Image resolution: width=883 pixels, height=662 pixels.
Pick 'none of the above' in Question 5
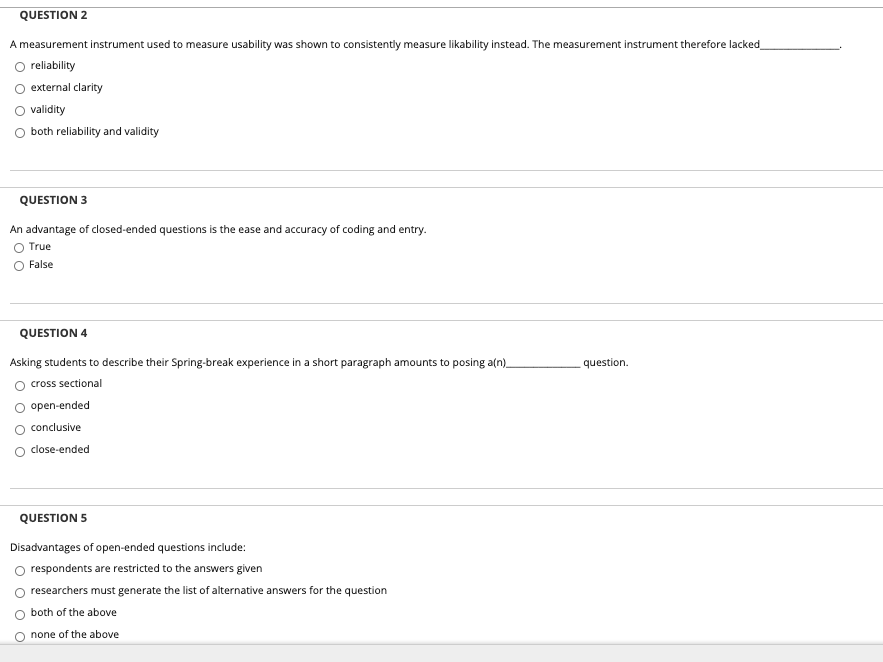pos(20,637)
